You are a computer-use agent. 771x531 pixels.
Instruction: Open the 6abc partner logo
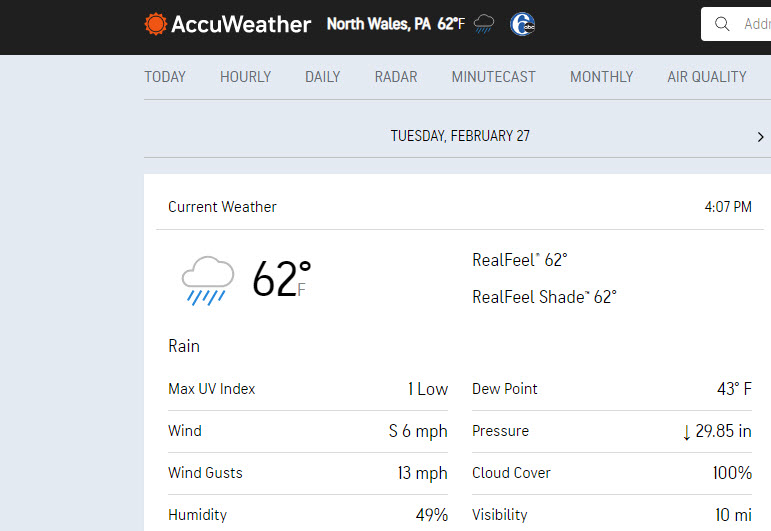[x=522, y=24]
